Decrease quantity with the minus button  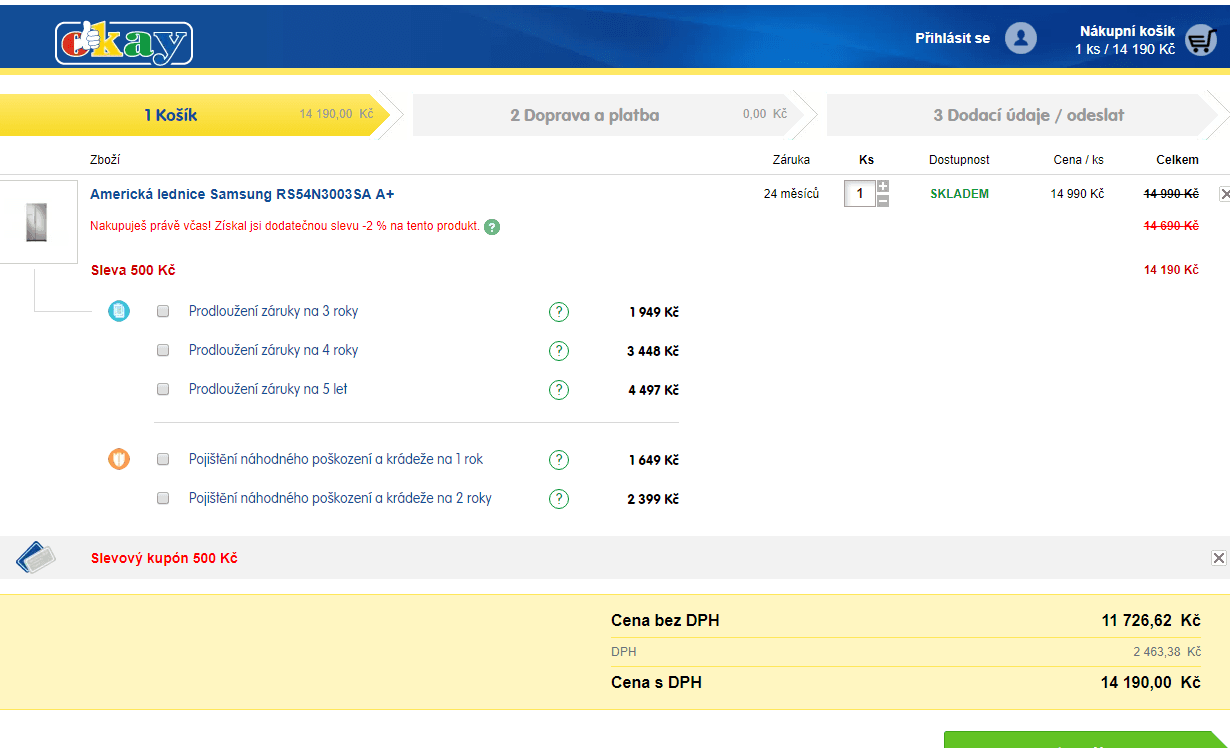(883, 200)
